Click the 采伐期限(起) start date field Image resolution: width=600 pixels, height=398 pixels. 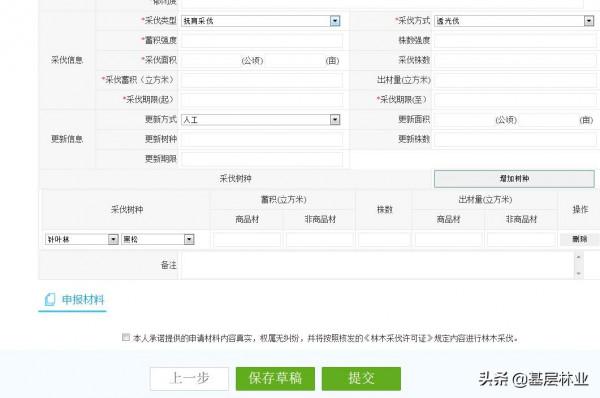click(x=262, y=100)
